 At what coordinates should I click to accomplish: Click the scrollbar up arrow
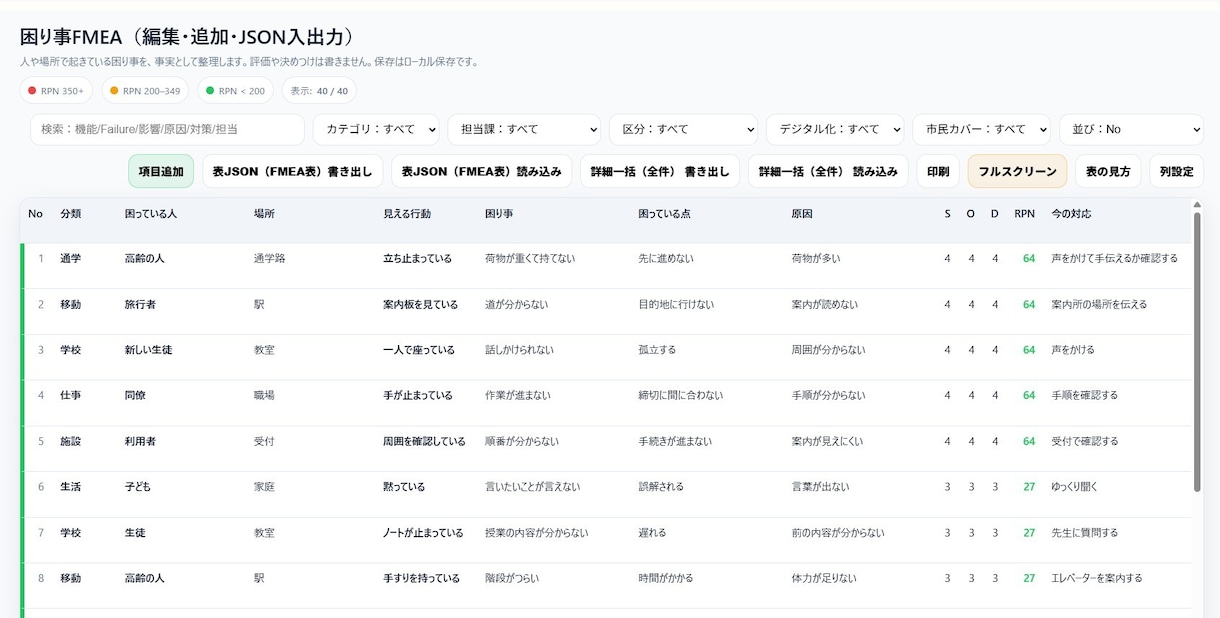1197,205
